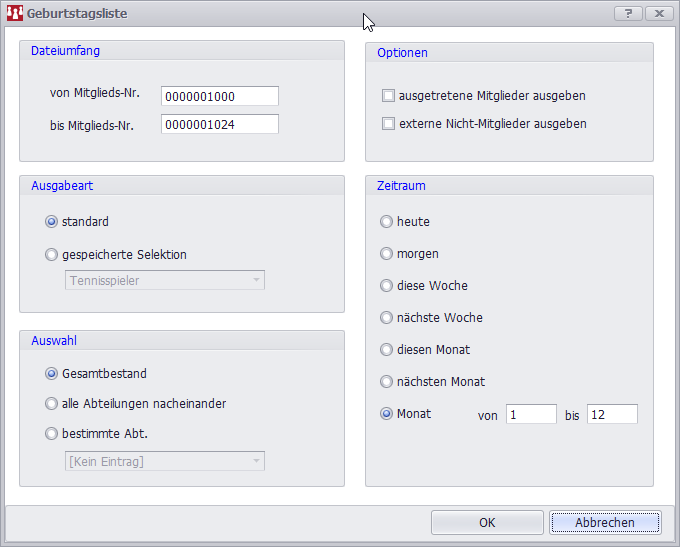
Task: Pick the 'bestimmte Abt.' radio button
Action: [x=52, y=434]
